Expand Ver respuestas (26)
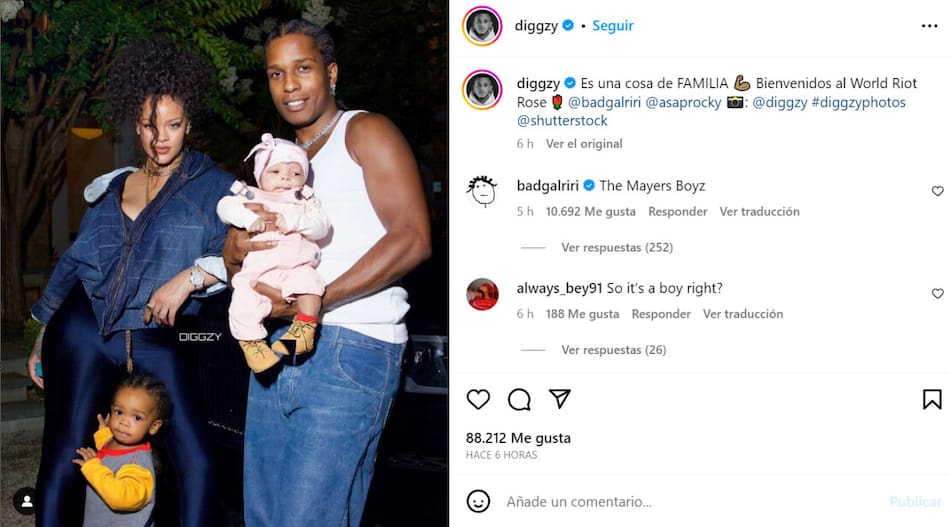The image size is (950, 527). pos(613,350)
